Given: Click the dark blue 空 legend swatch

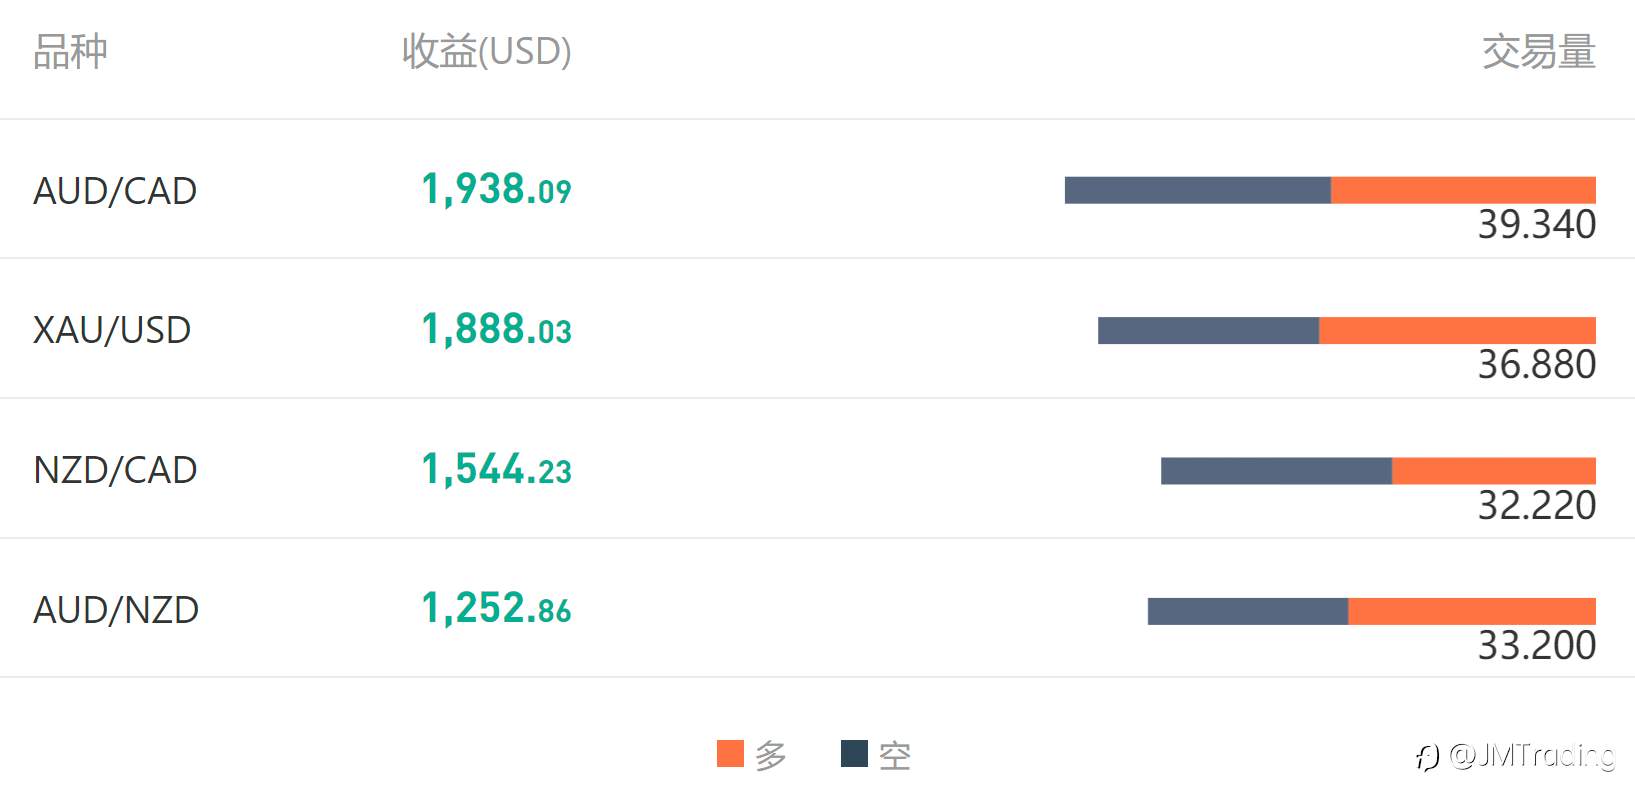Looking at the screenshot, I should pyautogui.click(x=854, y=754).
